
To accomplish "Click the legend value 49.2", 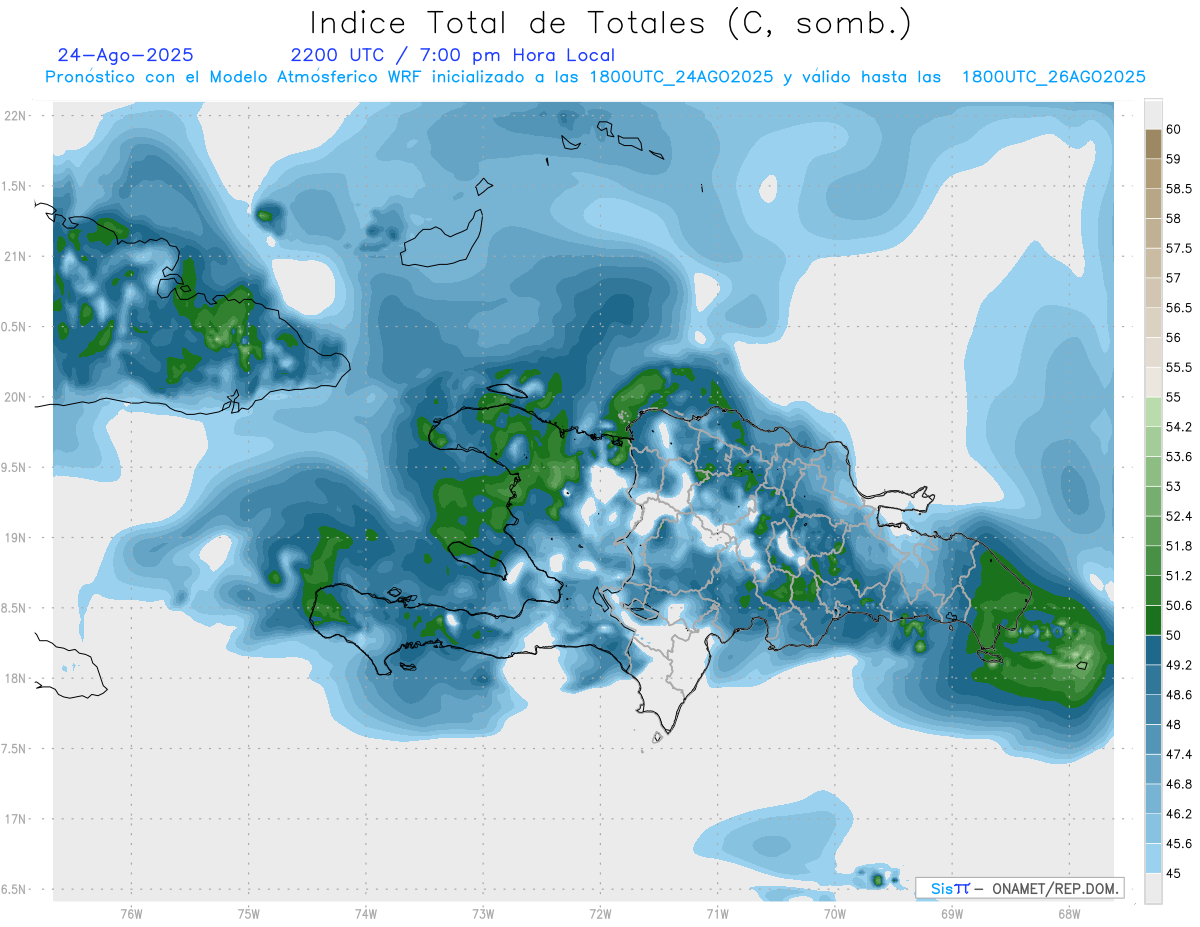I will pos(1180,665).
